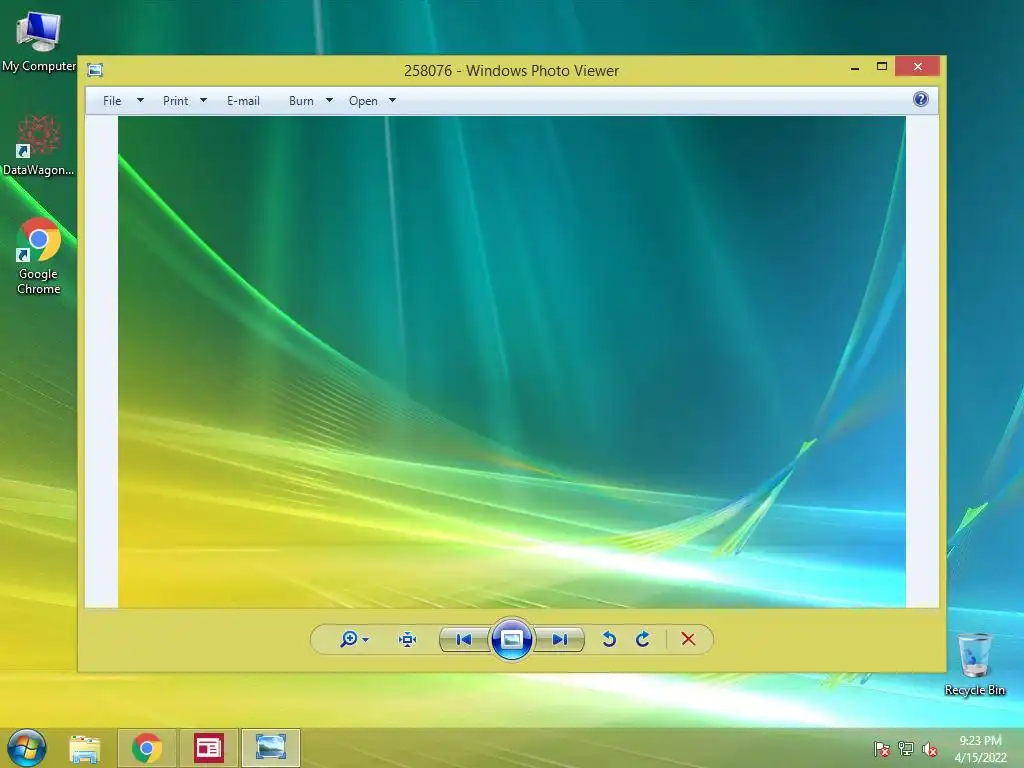Select the DataWagon desktop shortcut

point(39,145)
